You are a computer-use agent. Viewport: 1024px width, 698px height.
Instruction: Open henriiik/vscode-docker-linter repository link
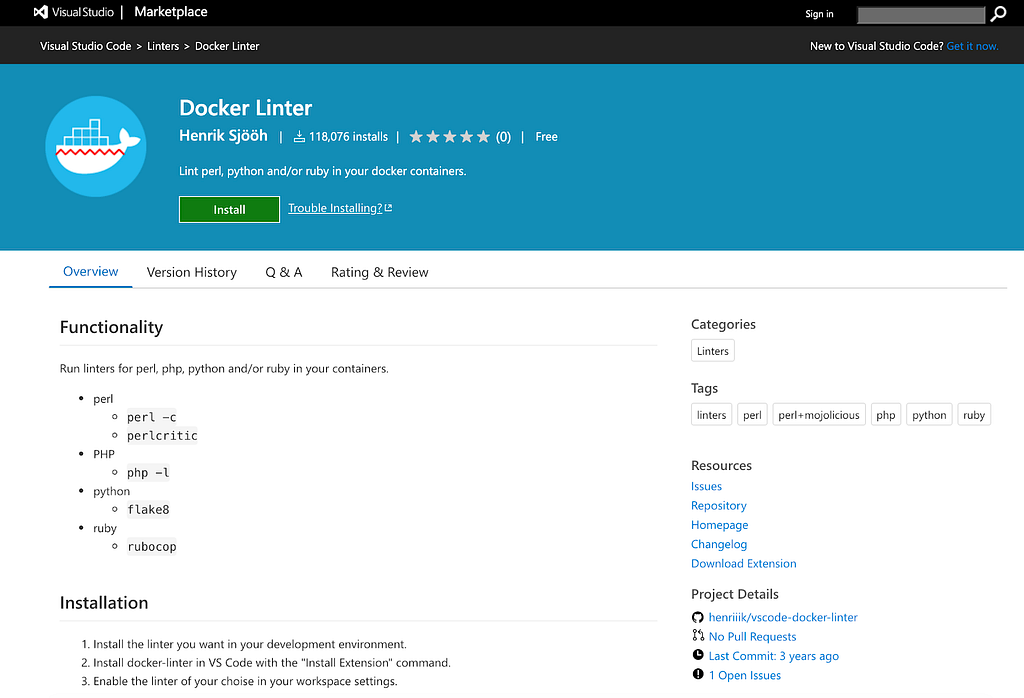(x=783, y=617)
